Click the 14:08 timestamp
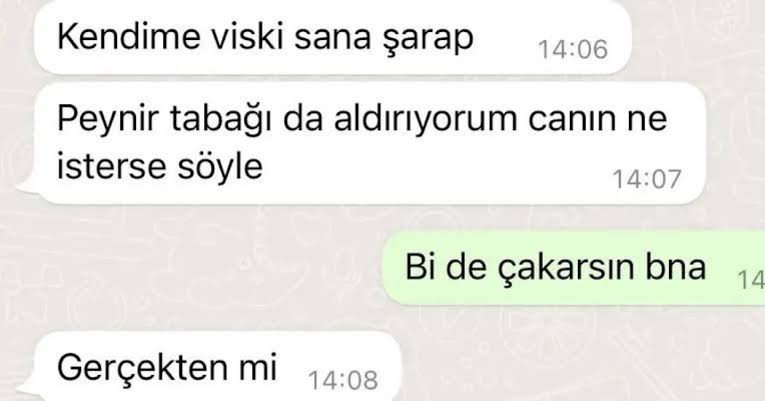 tap(343, 380)
